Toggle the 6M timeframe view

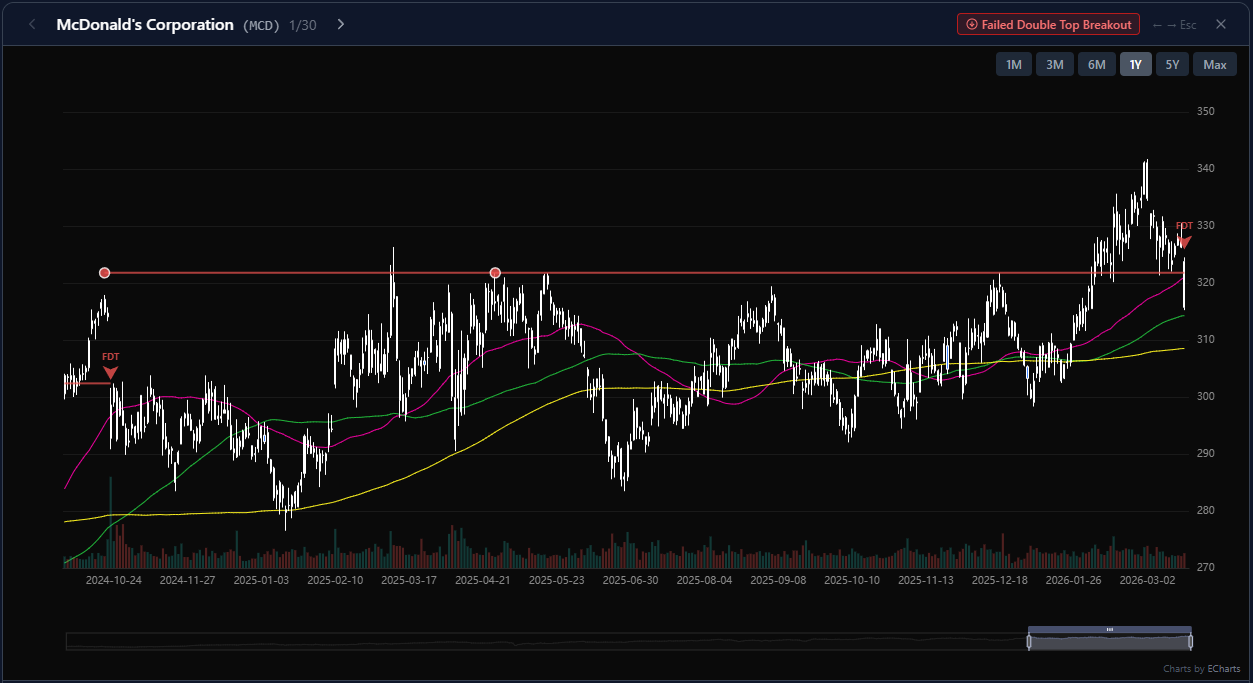pyautogui.click(x=1096, y=64)
